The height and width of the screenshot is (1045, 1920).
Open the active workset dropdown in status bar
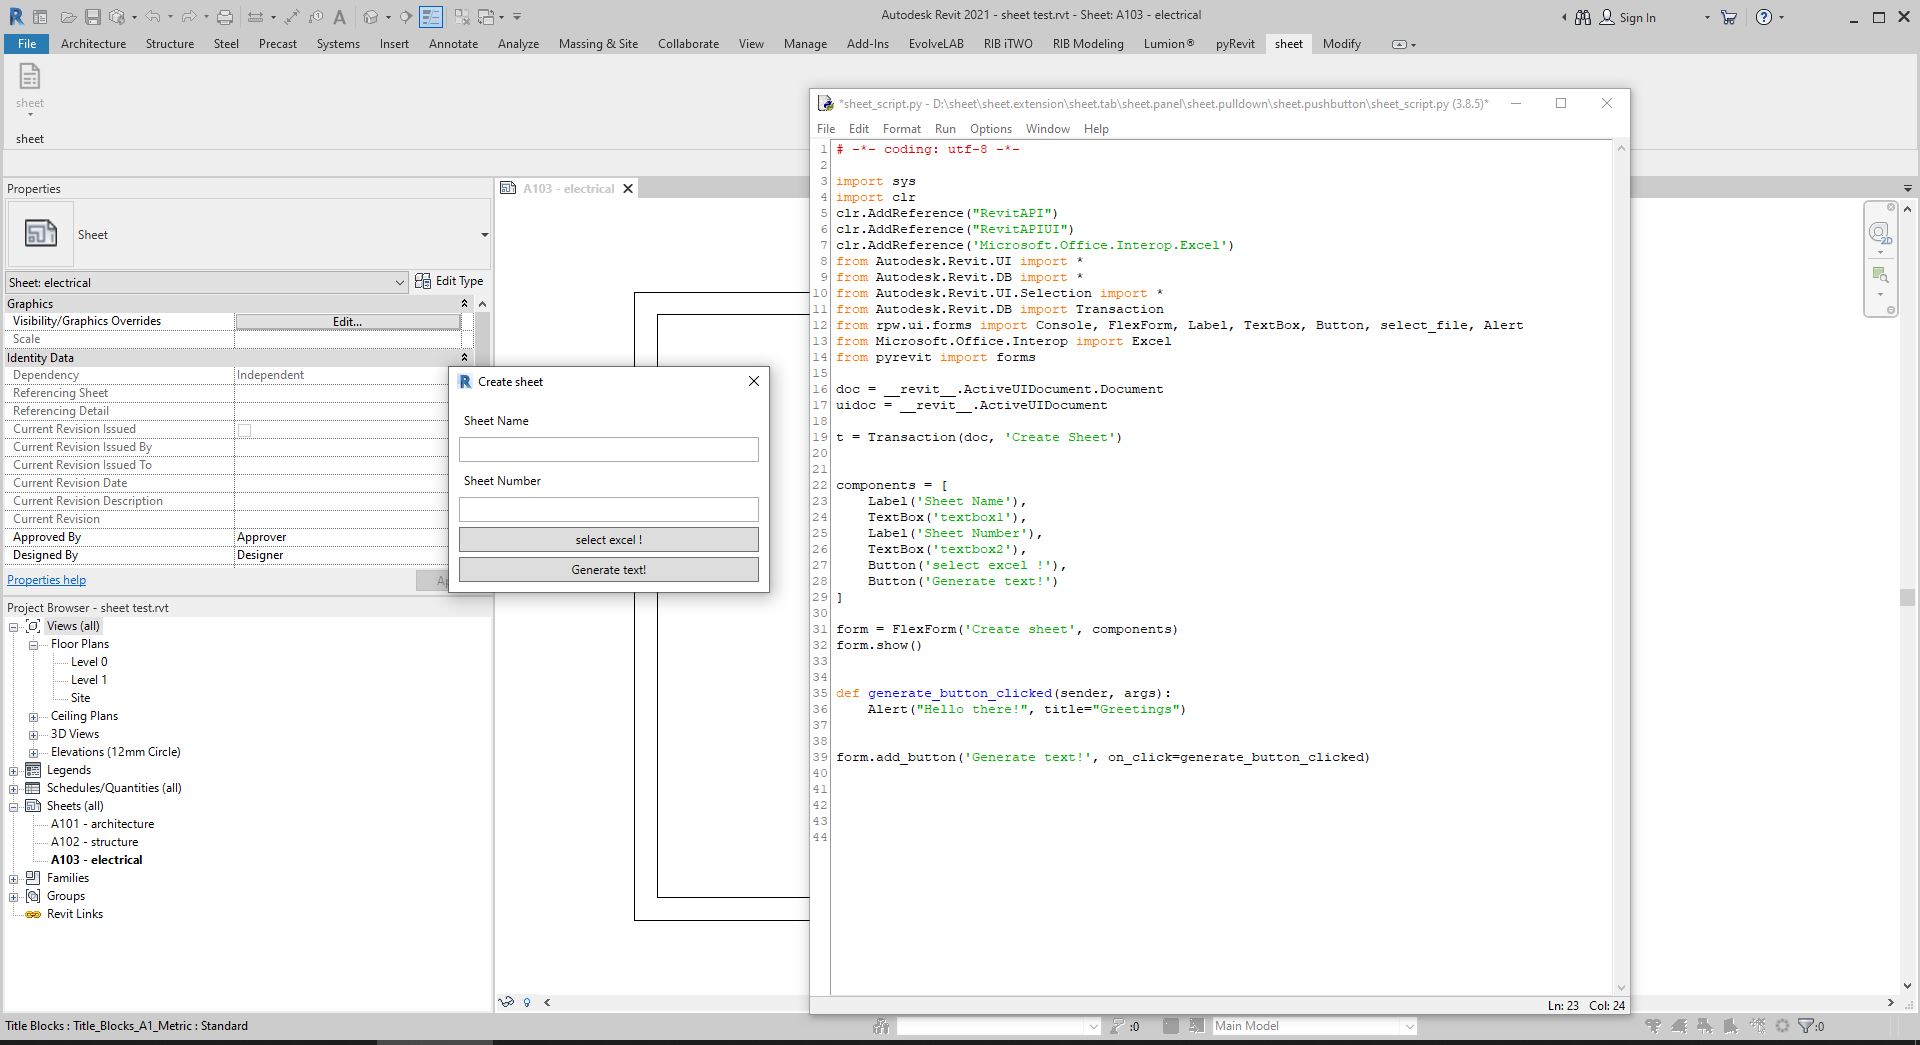pos(1092,1026)
